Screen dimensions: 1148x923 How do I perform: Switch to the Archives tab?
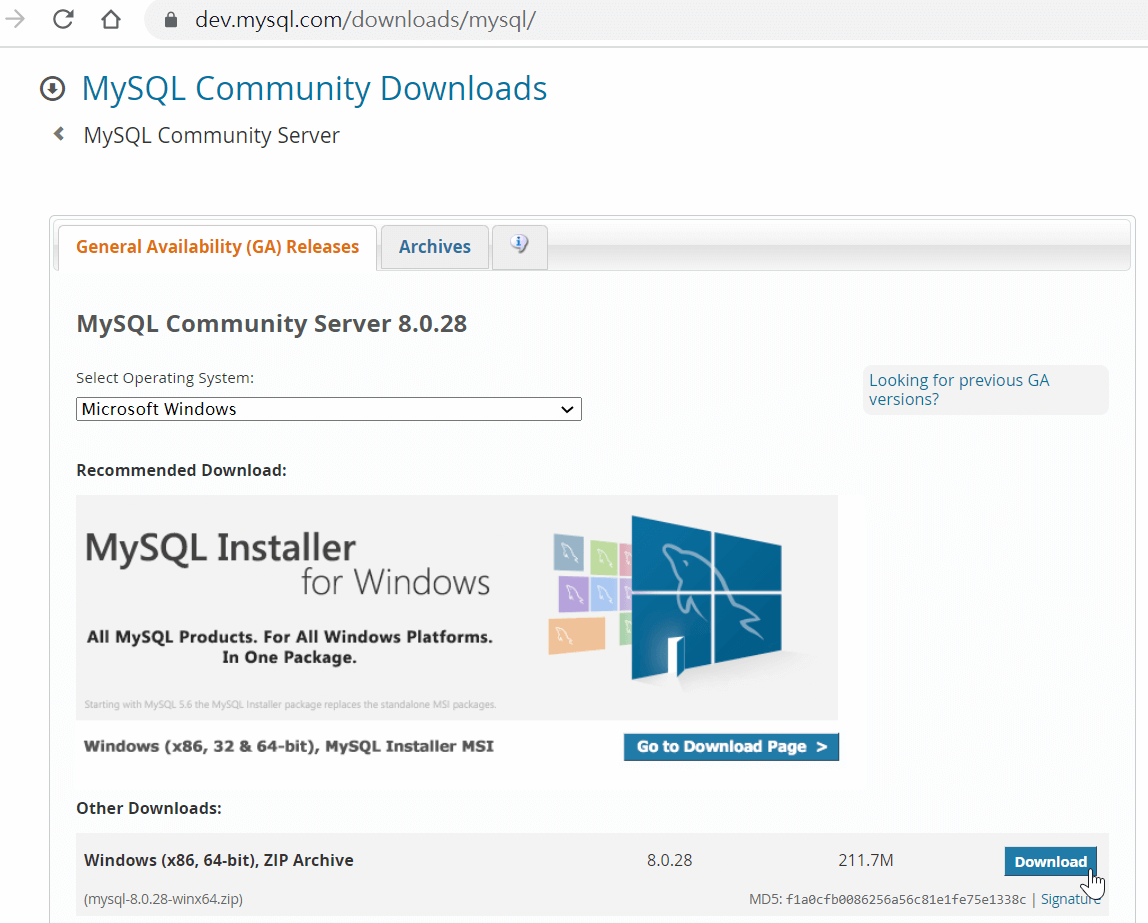click(435, 247)
